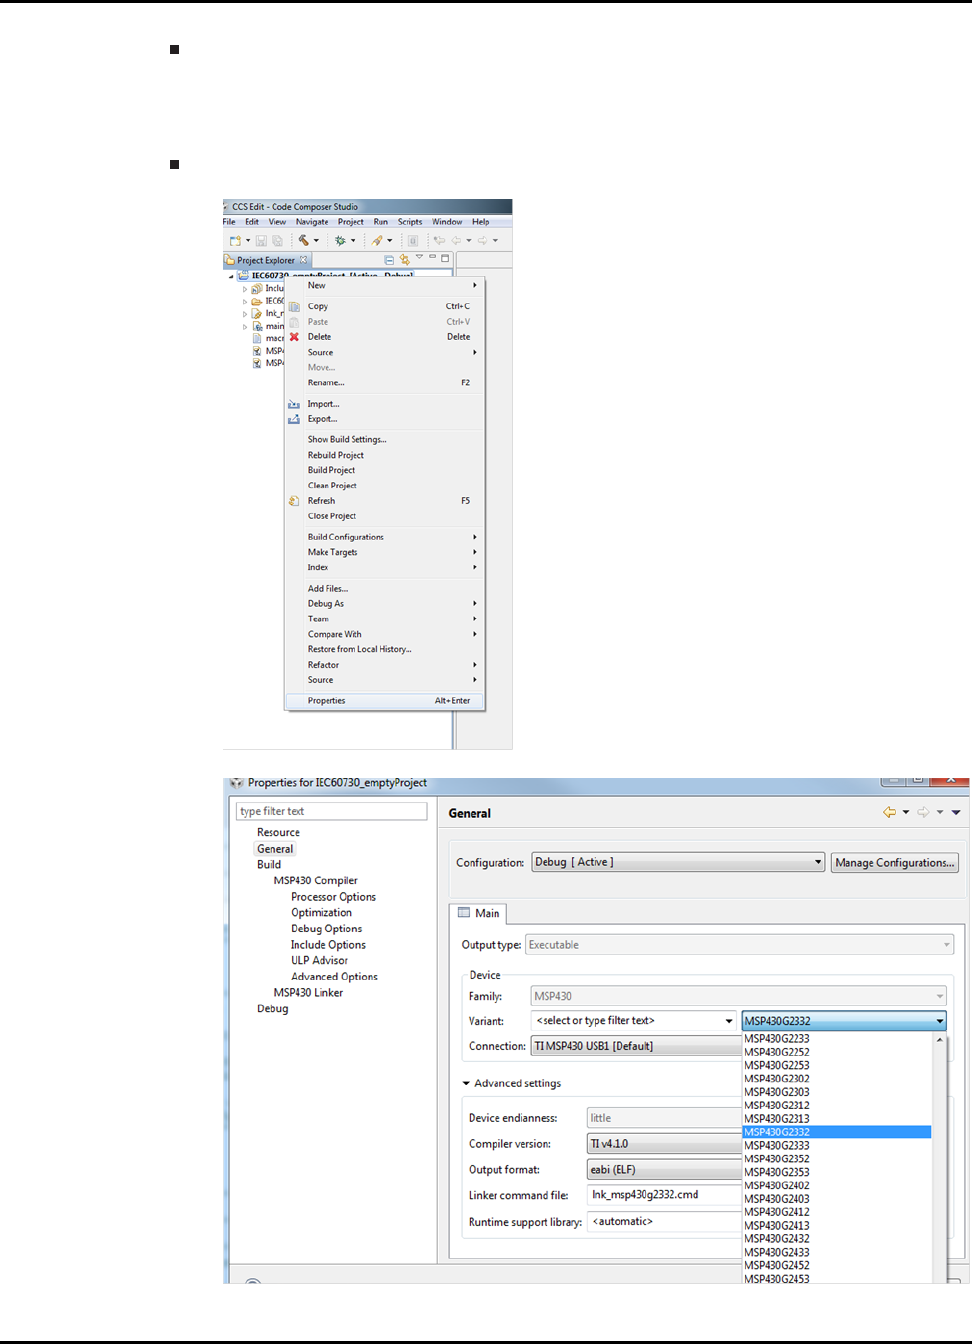The image size is (972, 1344).
Task: Click the forward arrow in the Properties dialog
Action: click(x=923, y=812)
